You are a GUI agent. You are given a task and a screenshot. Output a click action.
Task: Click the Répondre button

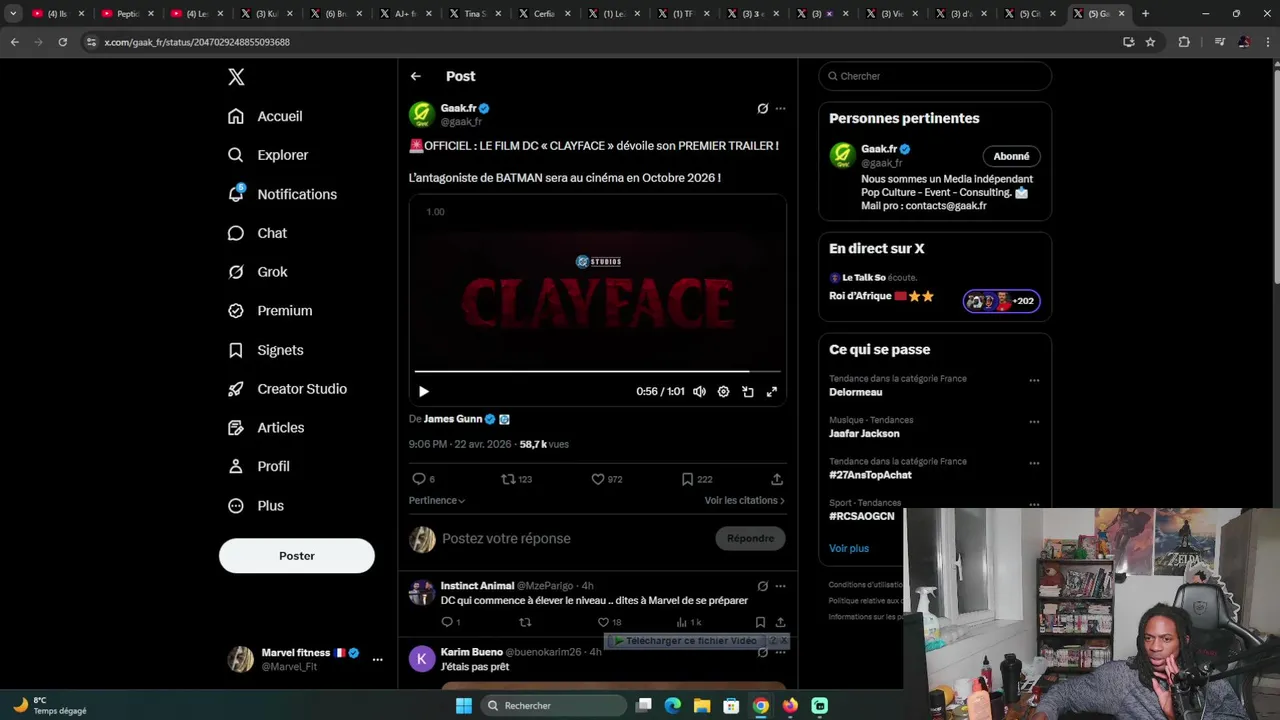[751, 538]
